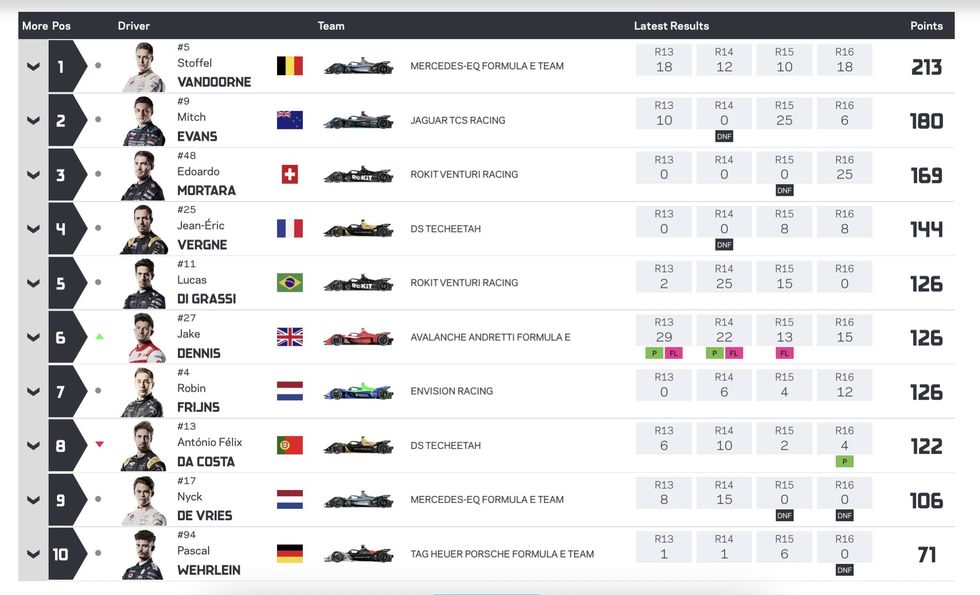Expand the chevron for position 10 Wehrlein
The width and height of the screenshot is (980, 595).
coord(33,554)
